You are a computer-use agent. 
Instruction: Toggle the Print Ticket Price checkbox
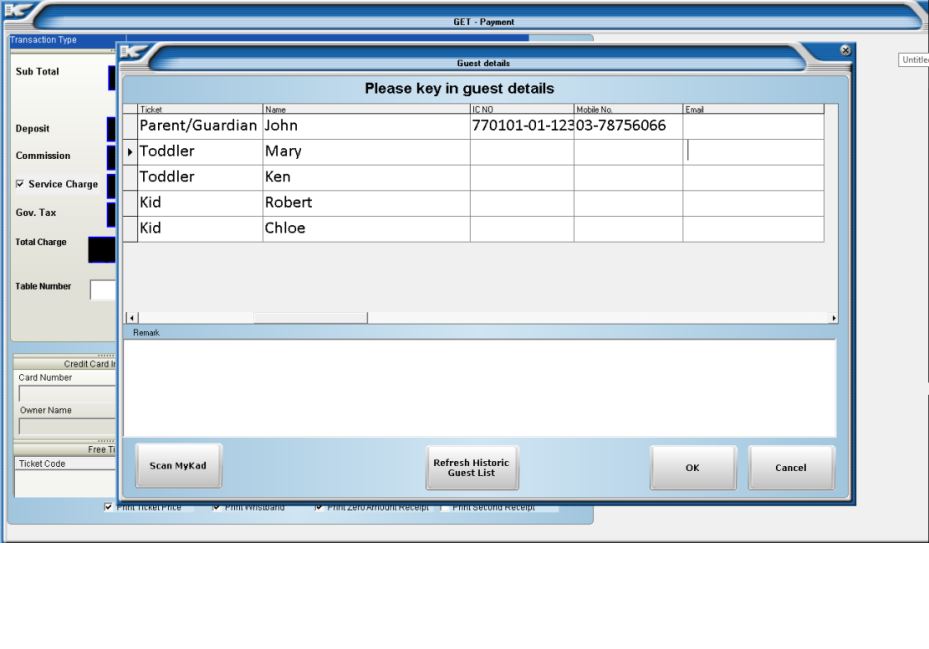click(x=108, y=507)
